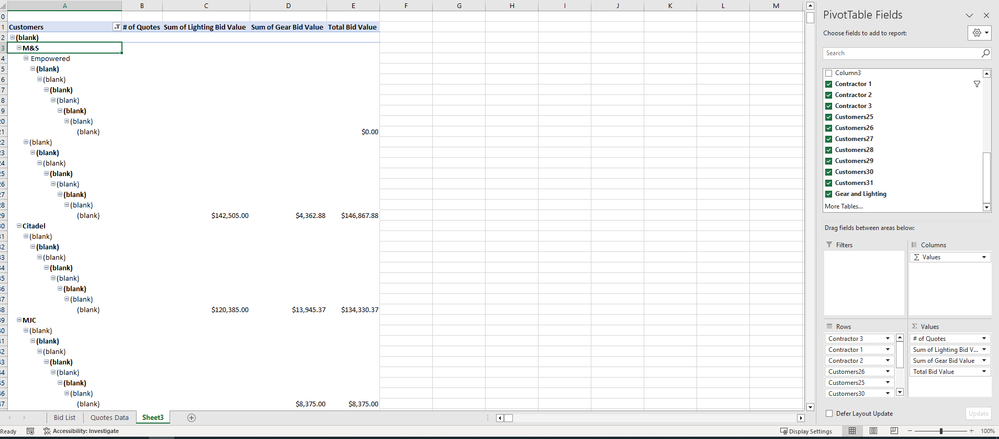
Task: Open Values dropdown in Columns area
Action: [986, 257]
